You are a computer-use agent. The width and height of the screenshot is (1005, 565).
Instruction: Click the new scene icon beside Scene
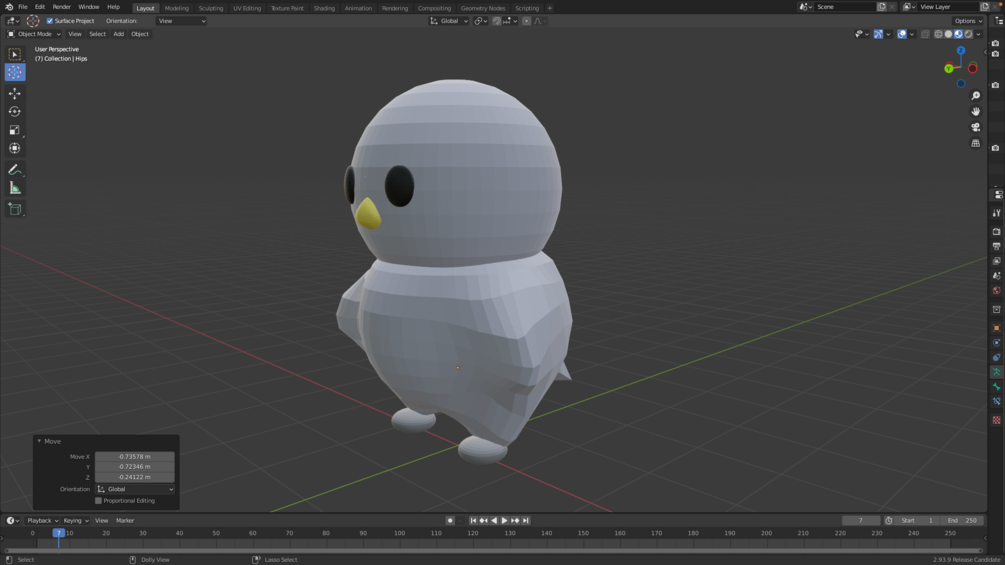tap(881, 7)
